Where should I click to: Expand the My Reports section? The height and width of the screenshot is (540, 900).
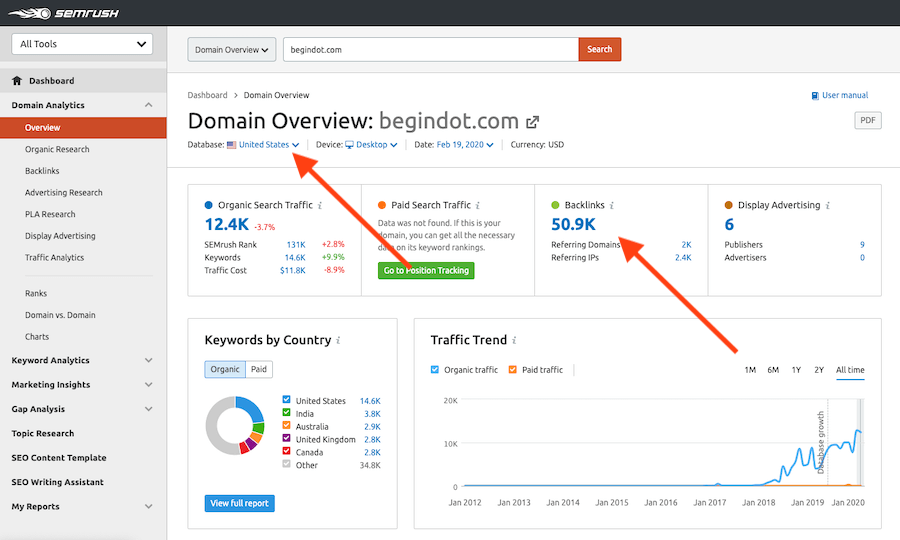(149, 507)
